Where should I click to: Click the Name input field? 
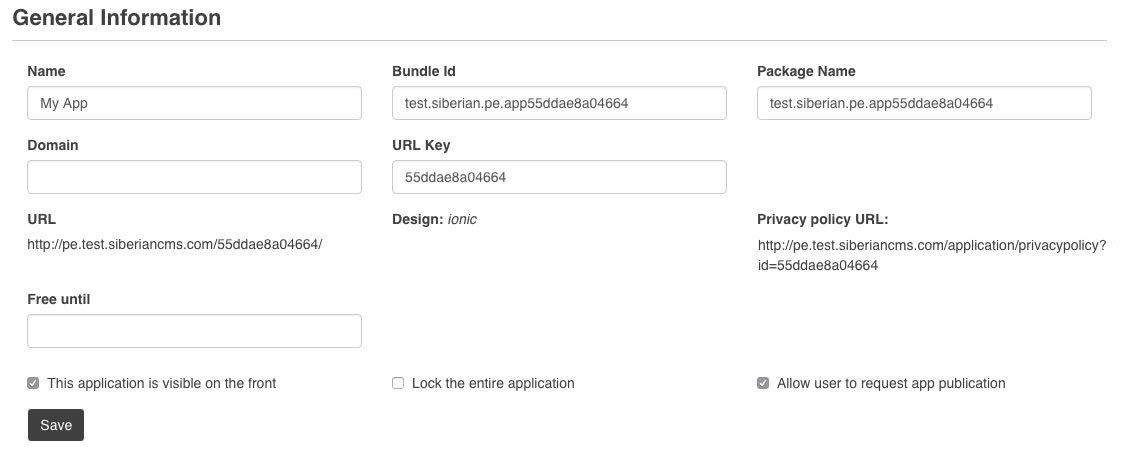(x=194, y=103)
